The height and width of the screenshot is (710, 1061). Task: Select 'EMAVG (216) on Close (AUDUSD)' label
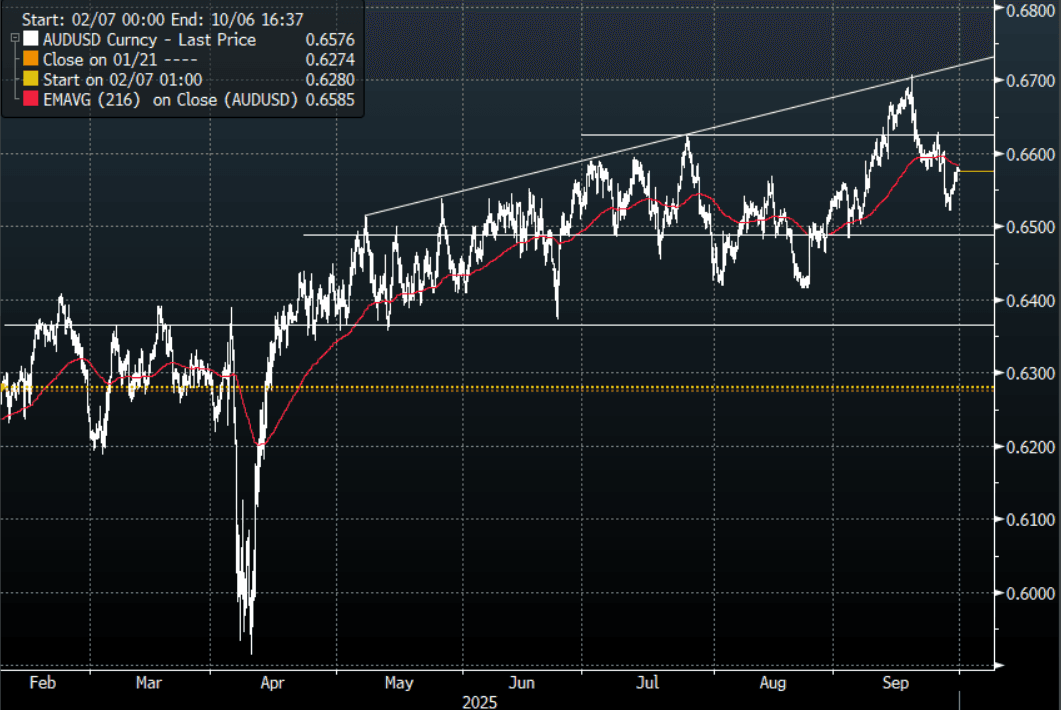click(171, 100)
